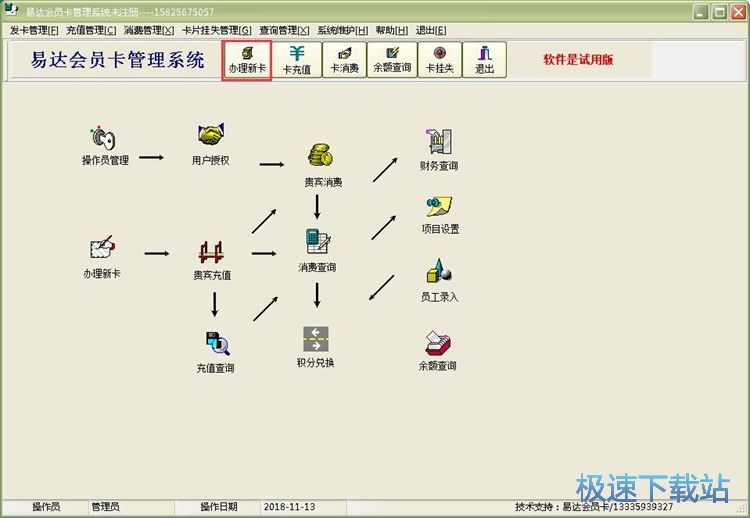Image resolution: width=750 pixels, height=518 pixels.
Task: Click the 卡充值 toolbar button
Action: tap(297, 60)
